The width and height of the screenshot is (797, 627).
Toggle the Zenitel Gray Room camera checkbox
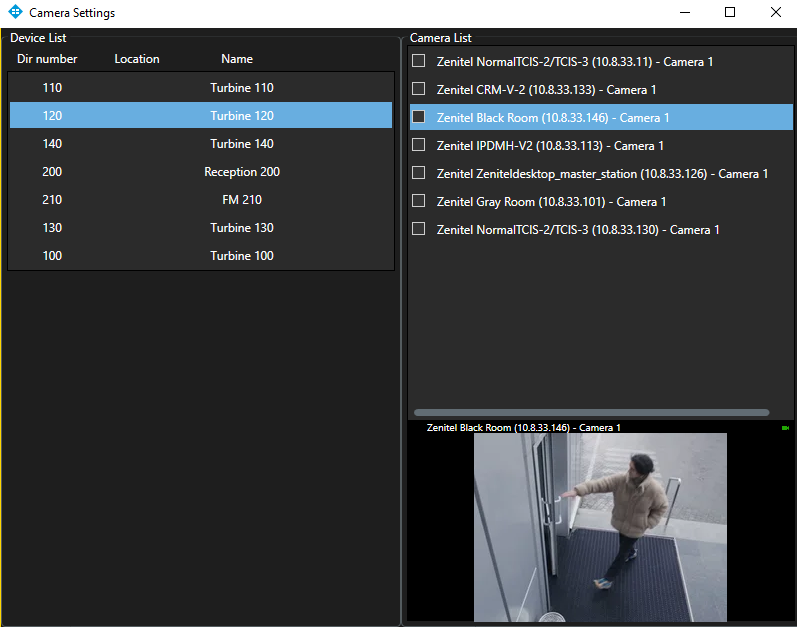click(419, 201)
